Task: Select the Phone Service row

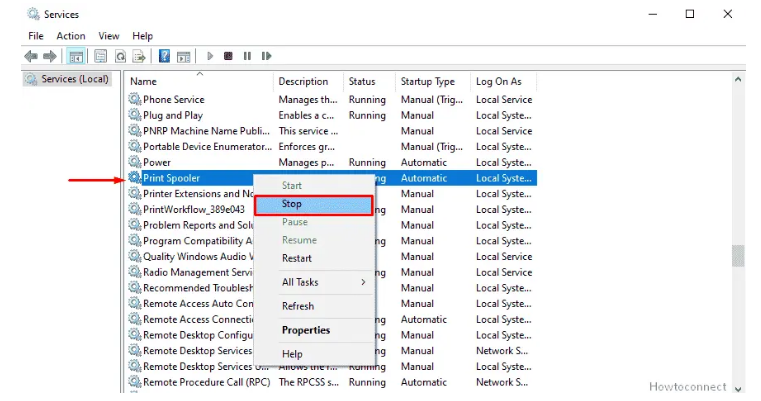Action: pos(332,100)
